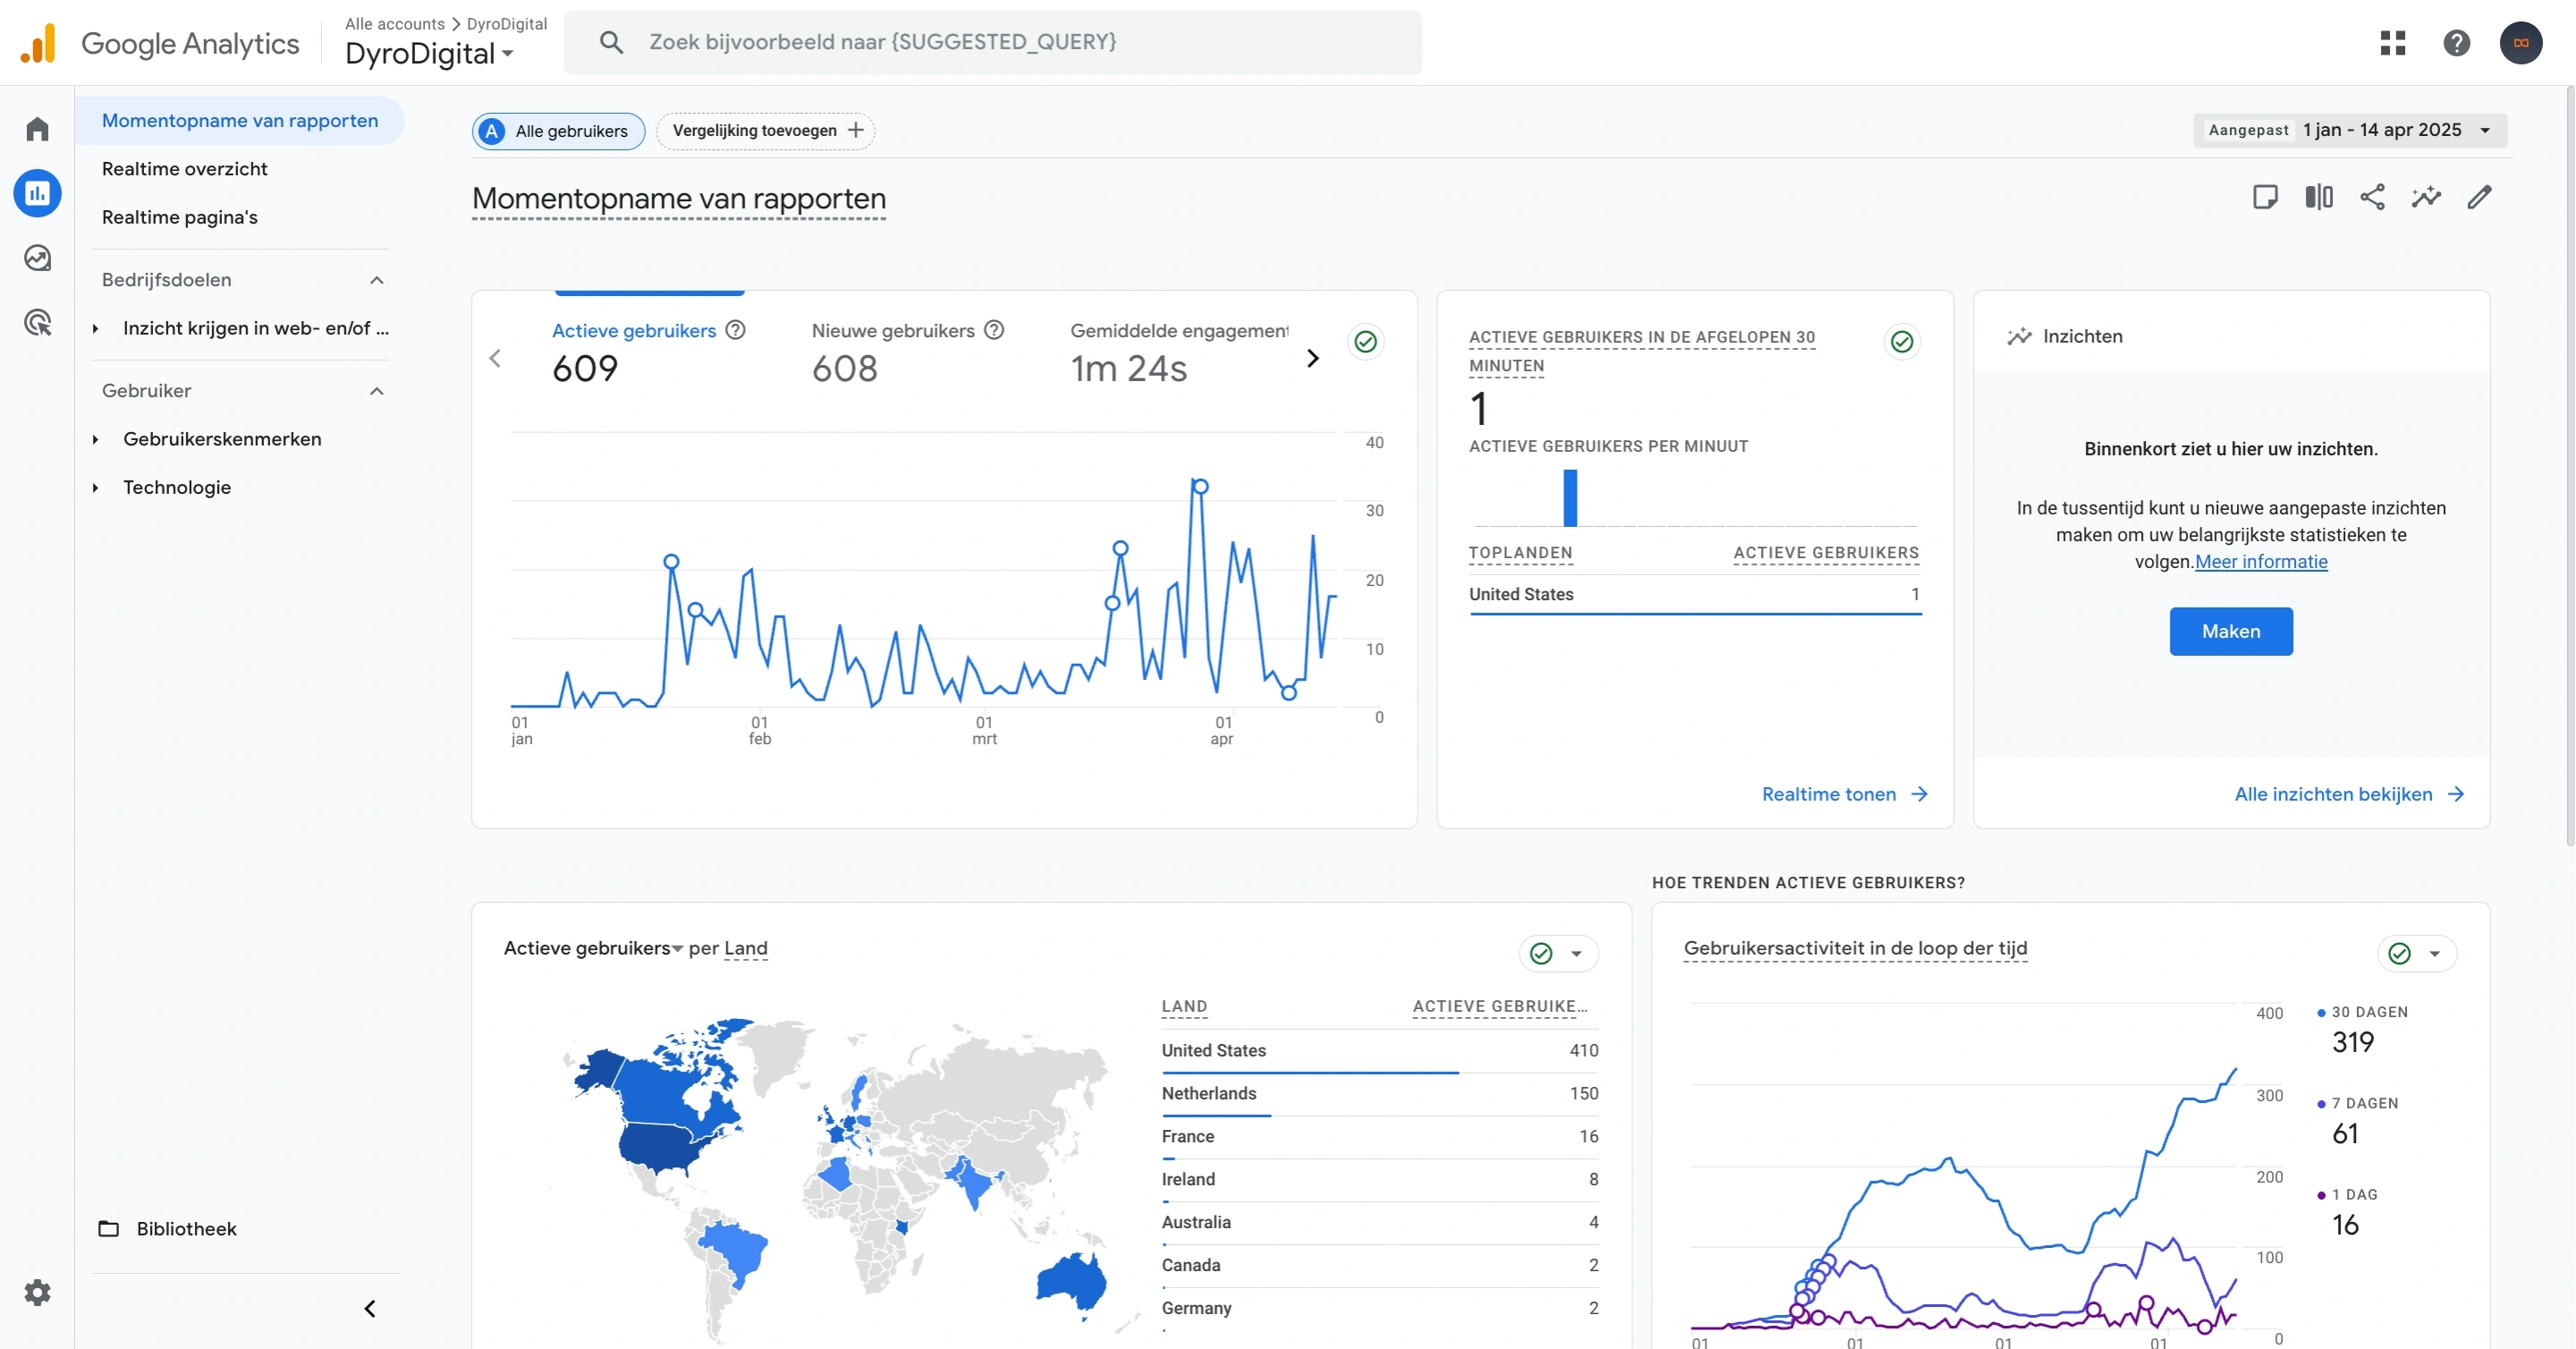The image size is (2576, 1349).
Task: Expand the Technologie tree item
Action: pyautogui.click(x=95, y=487)
